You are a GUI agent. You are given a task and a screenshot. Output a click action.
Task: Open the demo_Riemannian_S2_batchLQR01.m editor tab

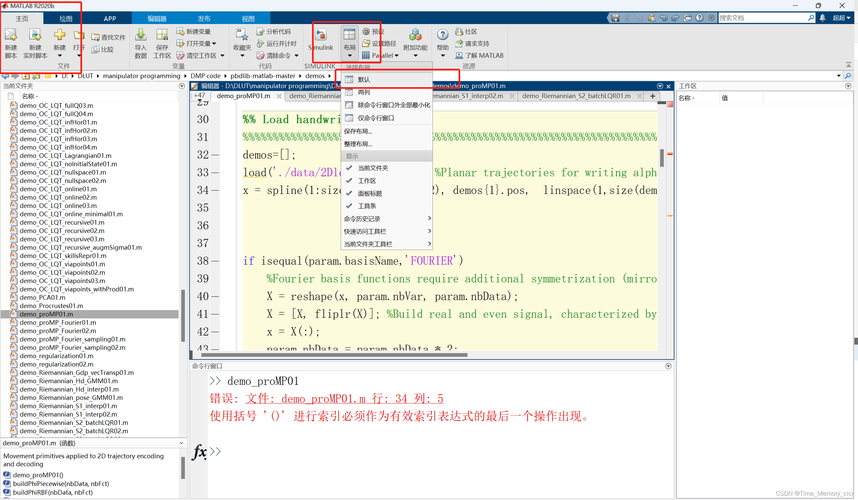click(576, 96)
